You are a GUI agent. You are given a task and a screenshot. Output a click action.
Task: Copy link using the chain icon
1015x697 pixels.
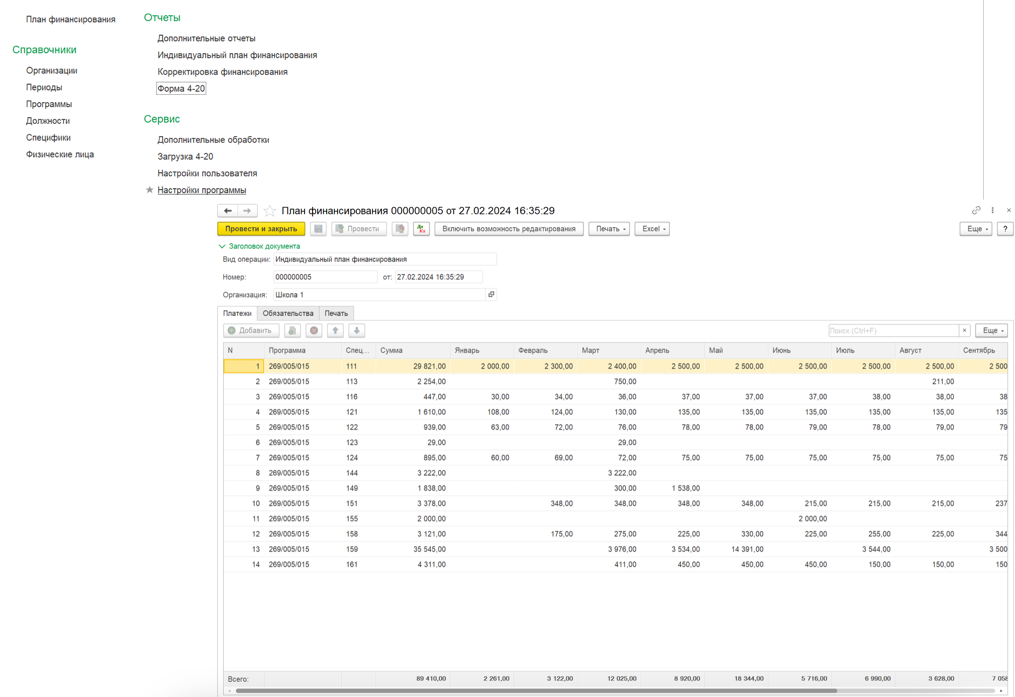click(x=976, y=210)
